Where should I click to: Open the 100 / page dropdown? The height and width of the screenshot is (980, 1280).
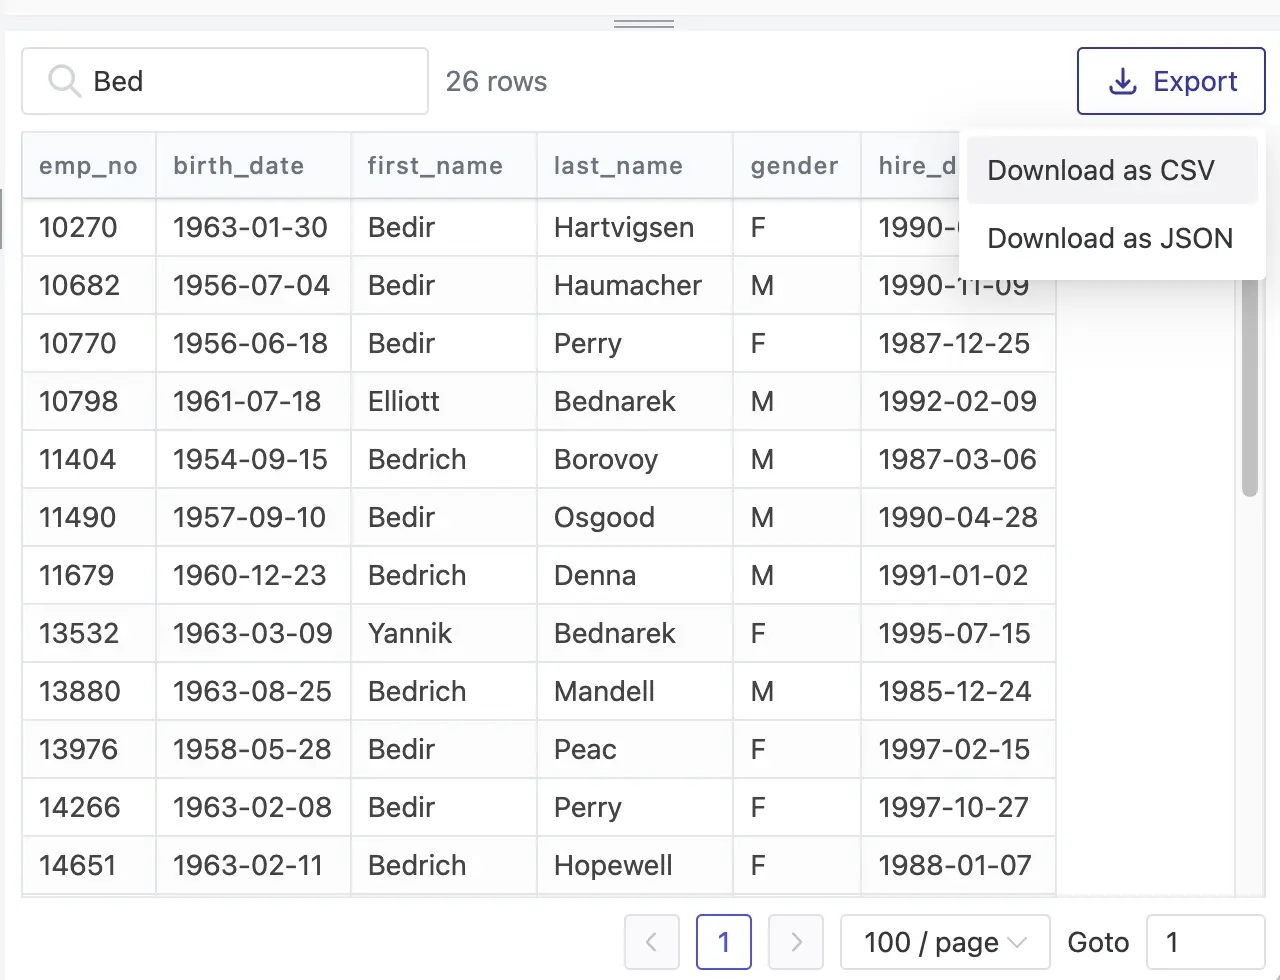[945, 942]
